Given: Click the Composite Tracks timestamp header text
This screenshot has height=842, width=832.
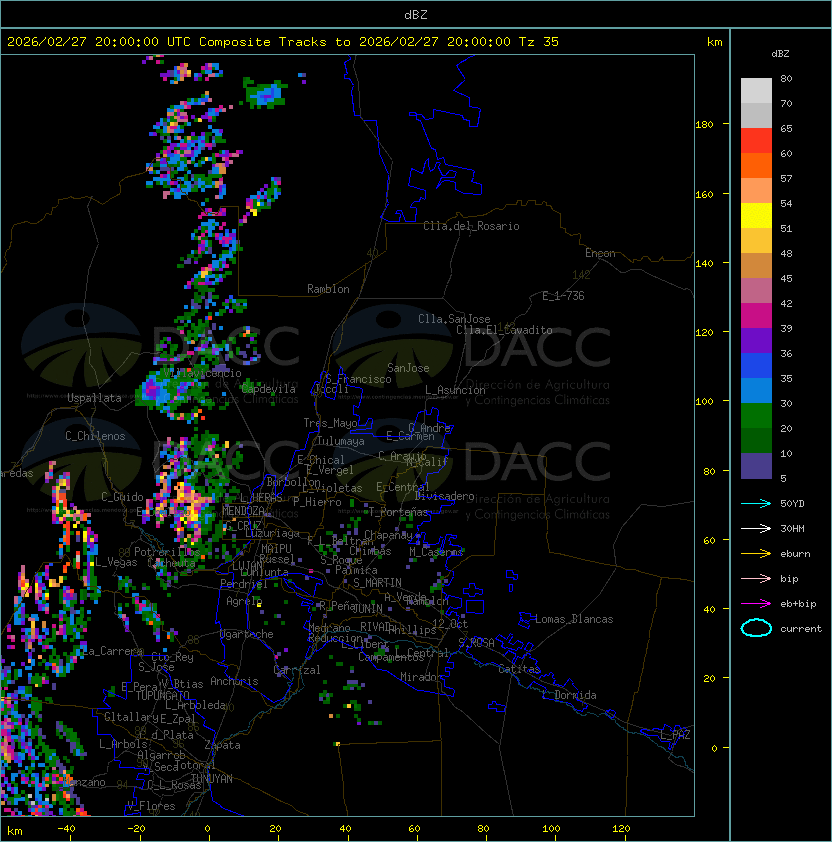Looking at the screenshot, I should click(283, 42).
